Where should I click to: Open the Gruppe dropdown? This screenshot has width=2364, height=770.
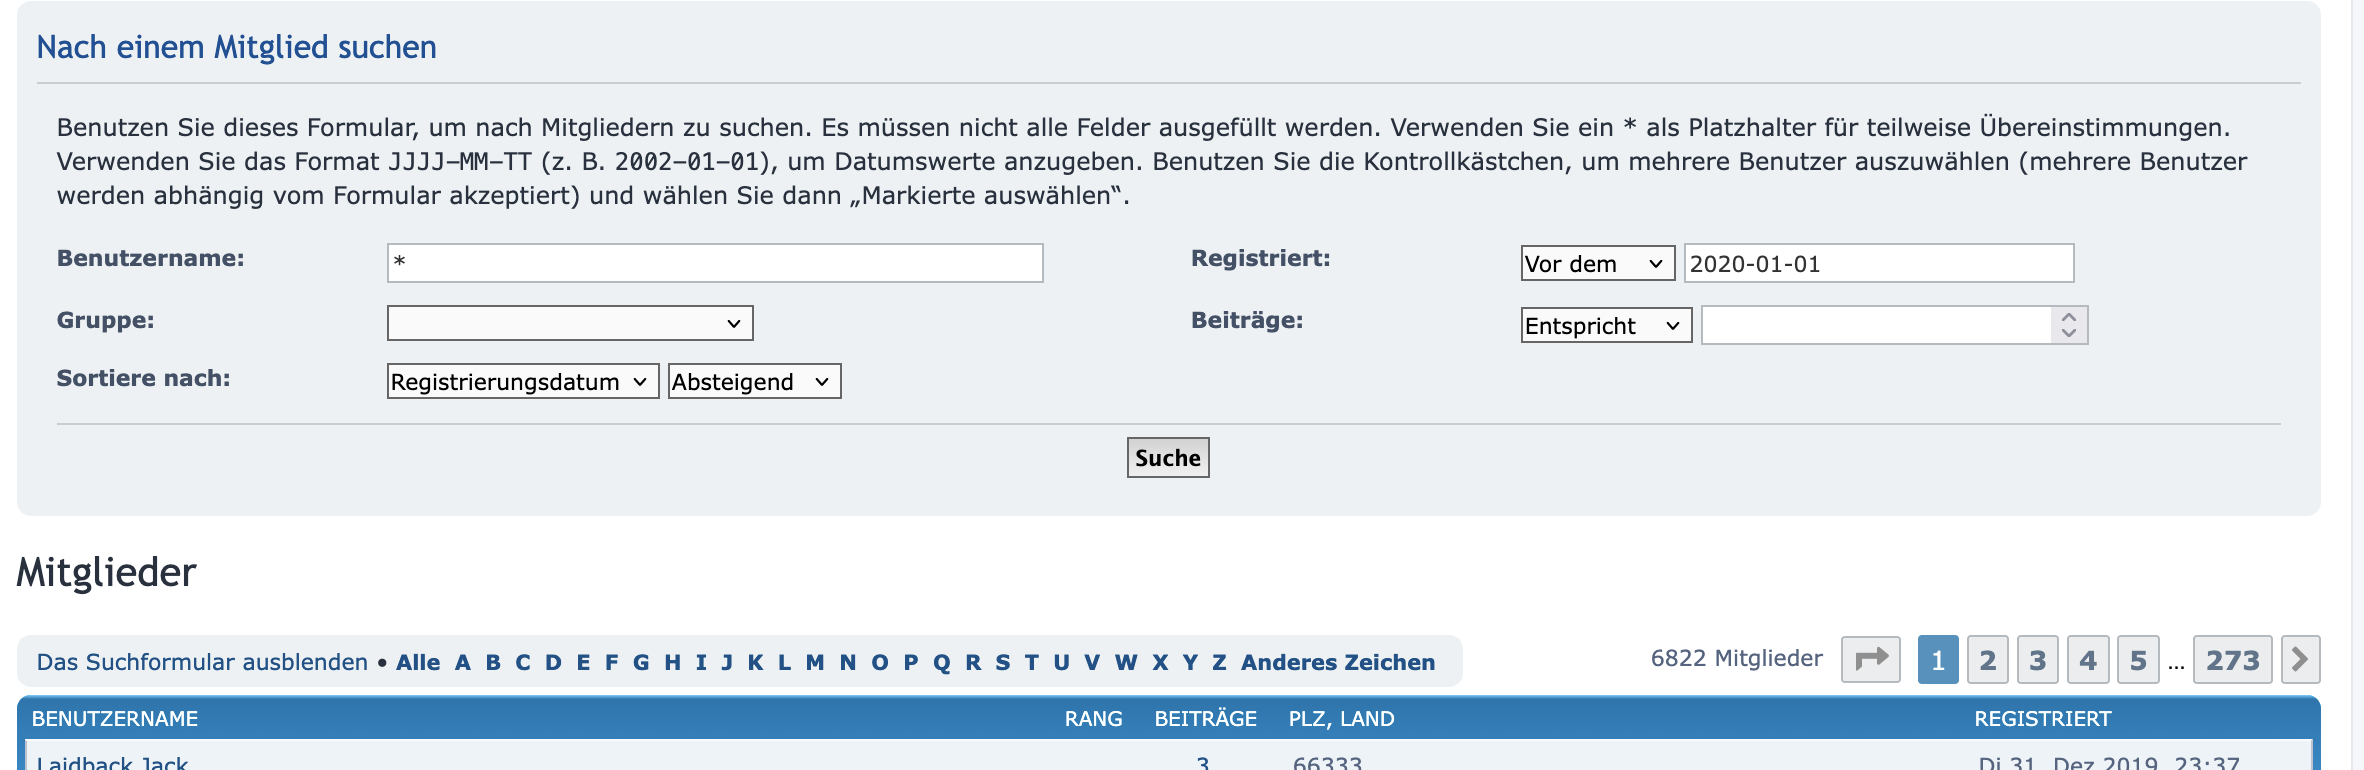pos(569,323)
